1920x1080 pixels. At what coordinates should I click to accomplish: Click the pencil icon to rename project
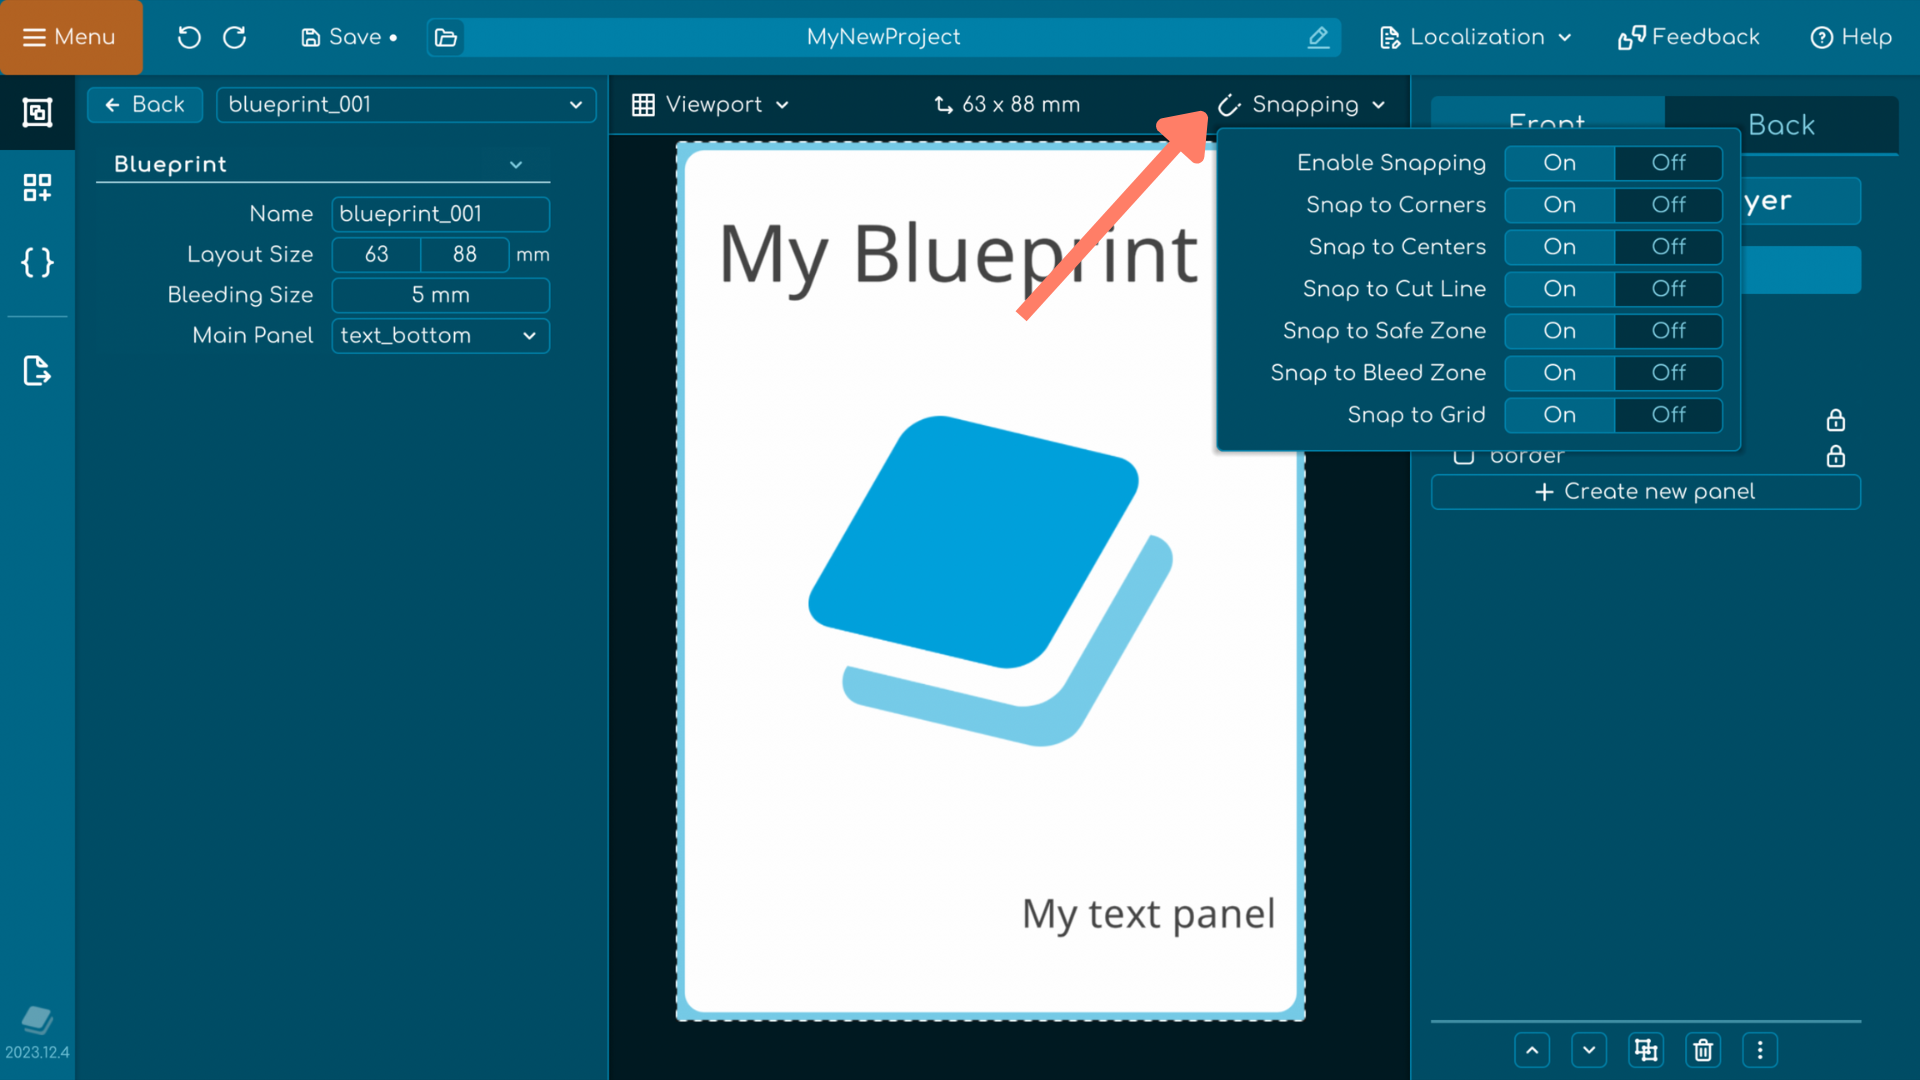1318,37
